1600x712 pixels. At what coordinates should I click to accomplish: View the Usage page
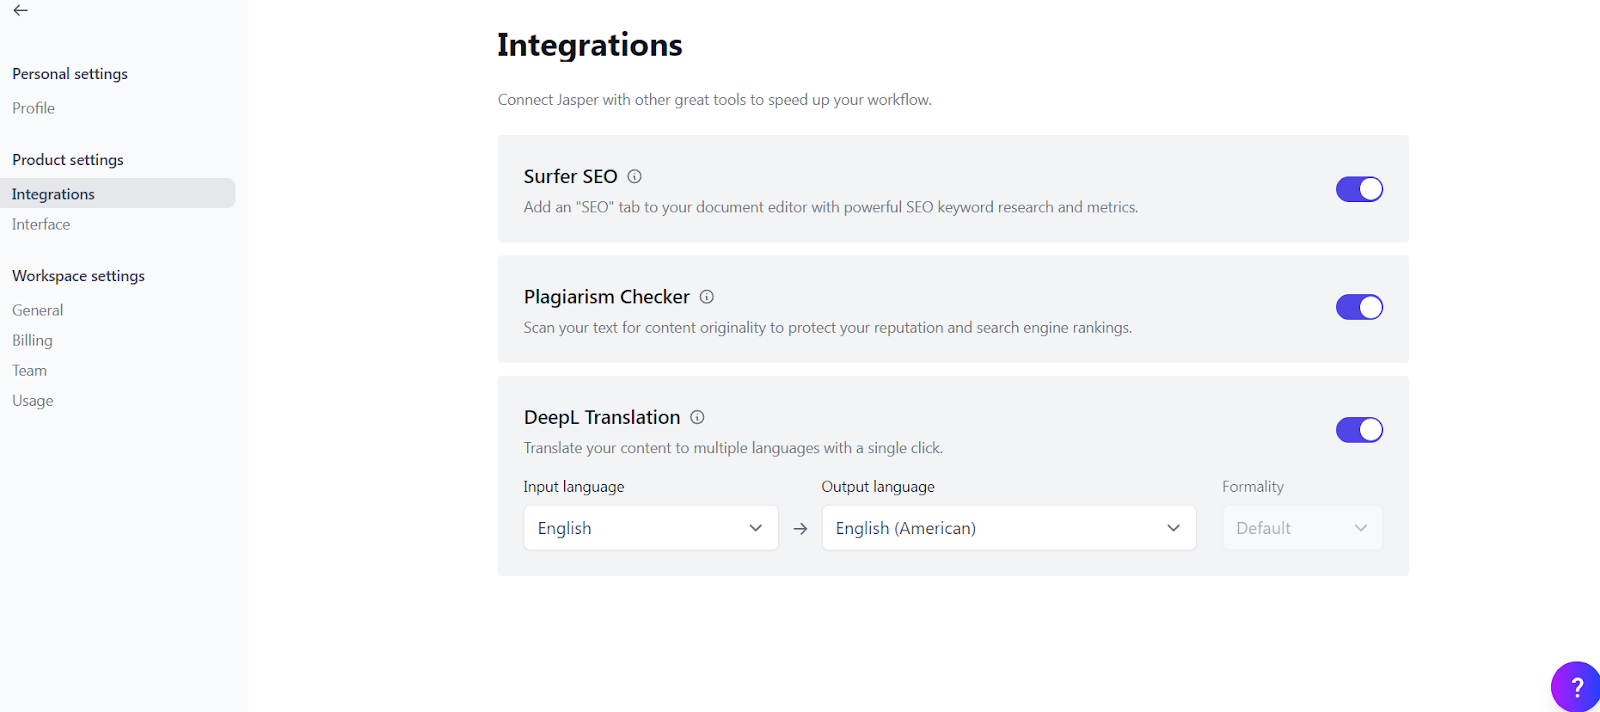33,400
